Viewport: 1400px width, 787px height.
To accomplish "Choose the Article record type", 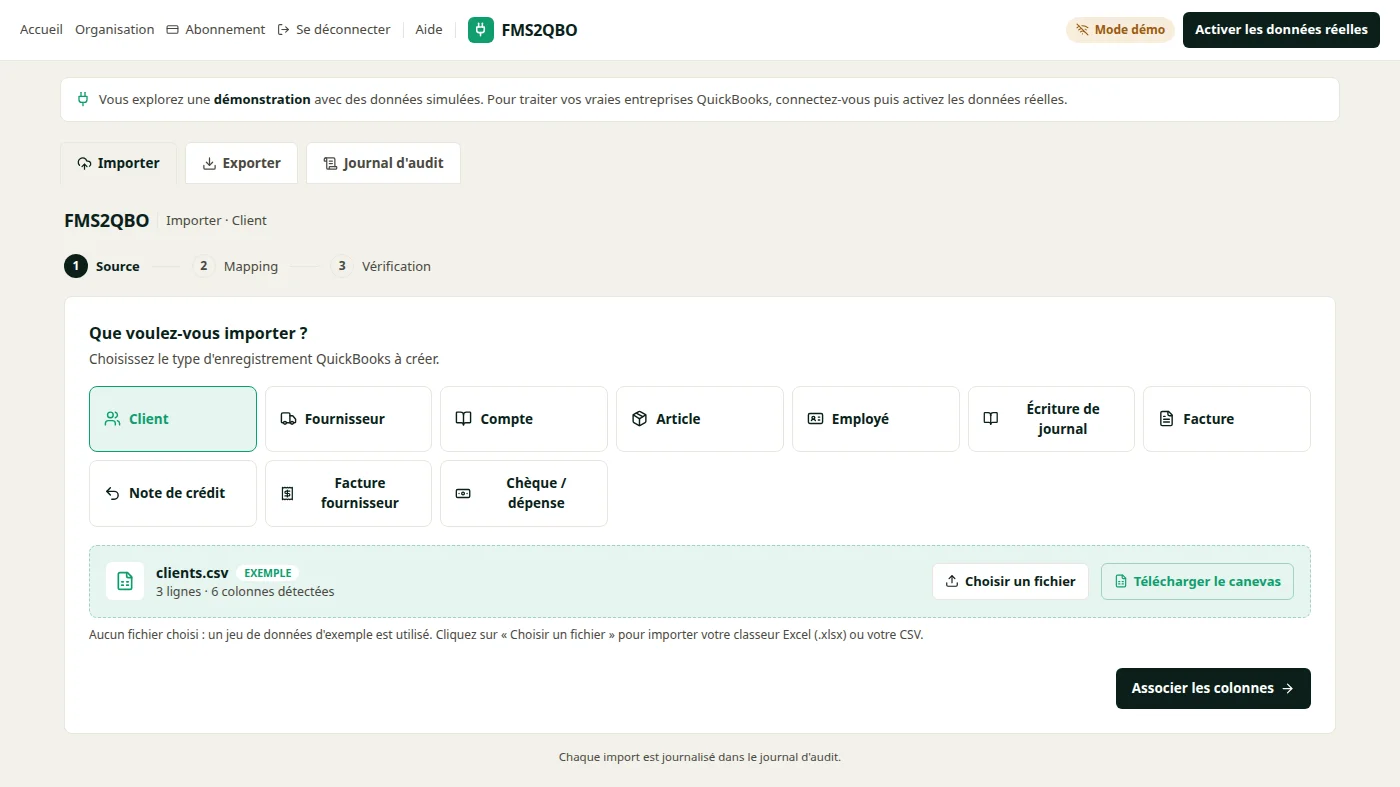I will pos(700,419).
